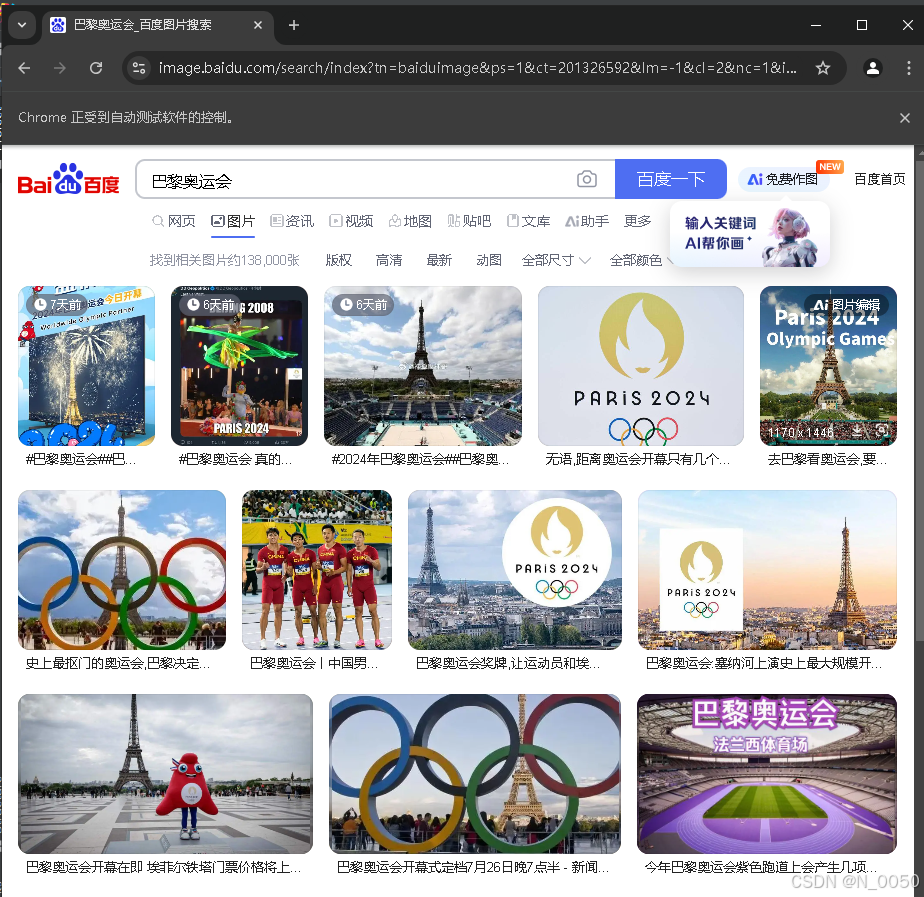The height and width of the screenshot is (897, 924).
Task: Switch to the 资讯 tab
Action: 292,221
